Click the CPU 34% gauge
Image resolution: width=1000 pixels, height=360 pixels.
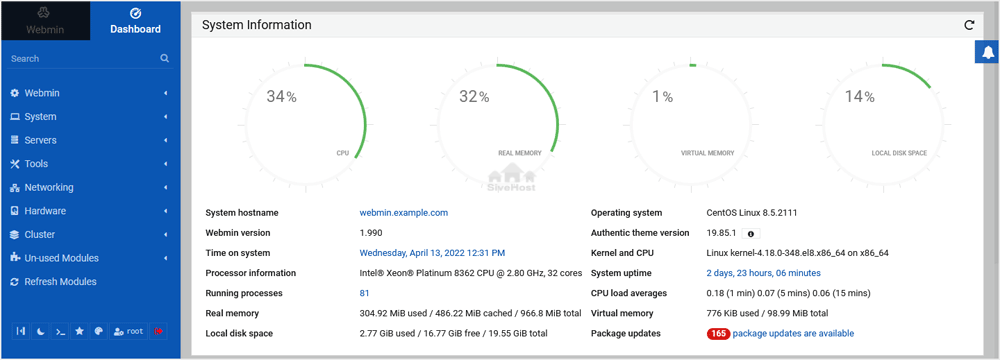[x=305, y=126]
